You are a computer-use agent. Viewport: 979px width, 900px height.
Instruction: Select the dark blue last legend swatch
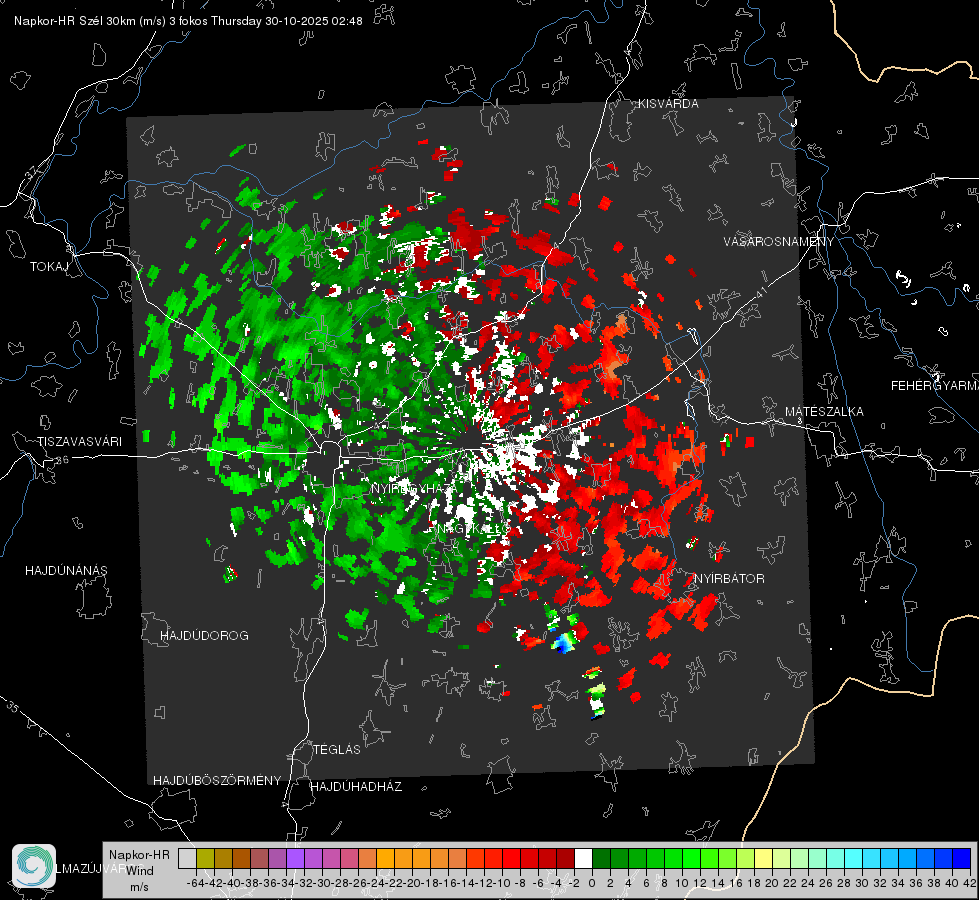[x=962, y=858]
